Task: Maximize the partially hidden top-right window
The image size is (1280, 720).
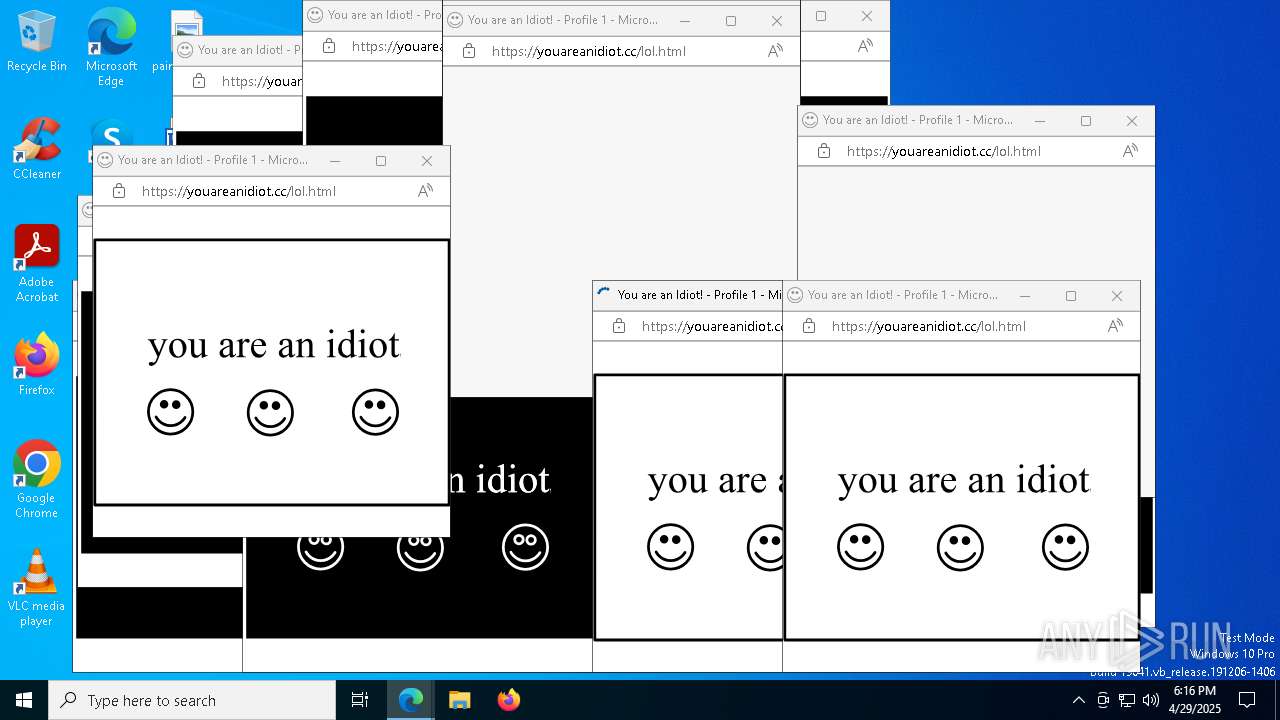Action: pos(821,16)
